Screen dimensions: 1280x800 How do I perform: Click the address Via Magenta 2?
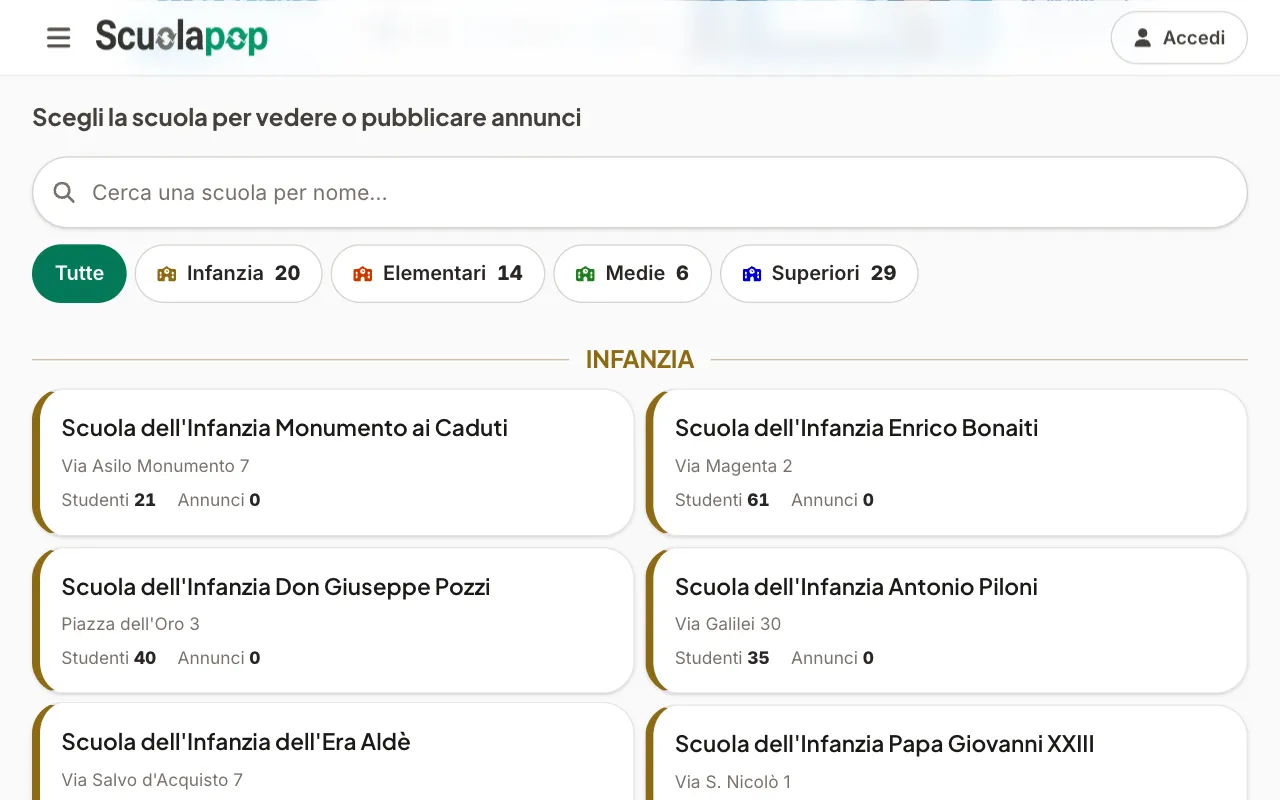[733, 466]
